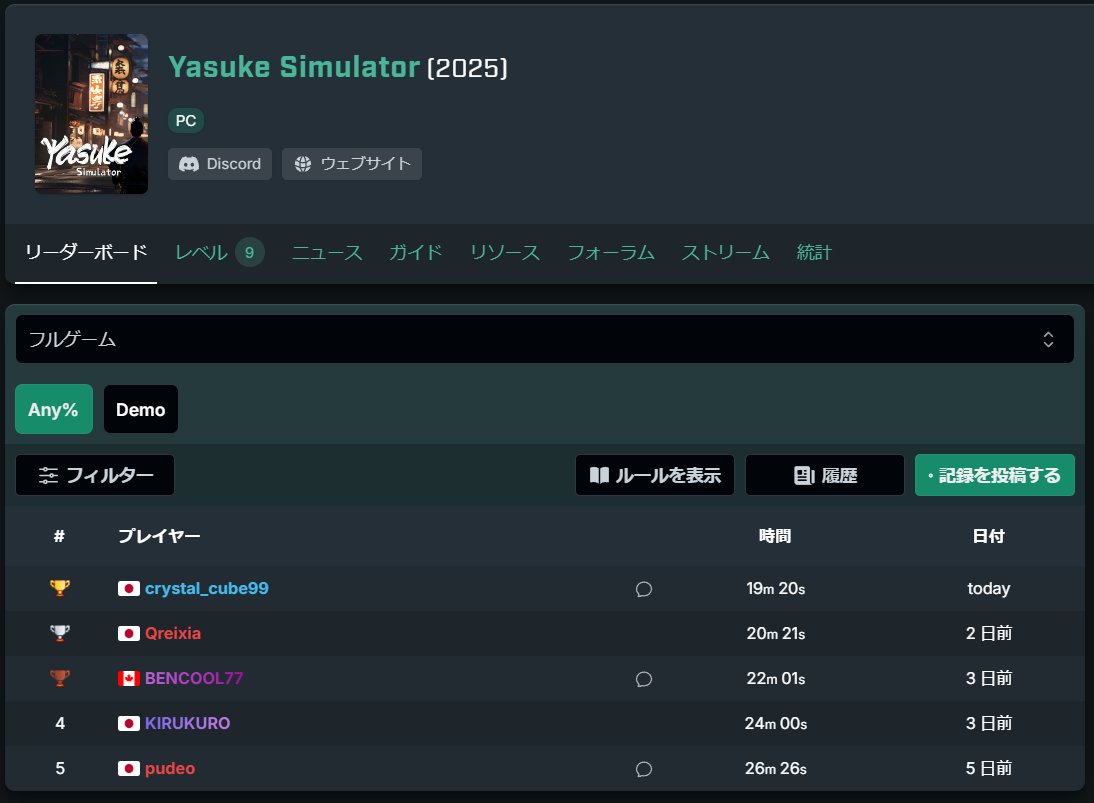Click the 5 日前 date in pudeo's row
Image resolution: width=1094 pixels, height=803 pixels.
989,768
